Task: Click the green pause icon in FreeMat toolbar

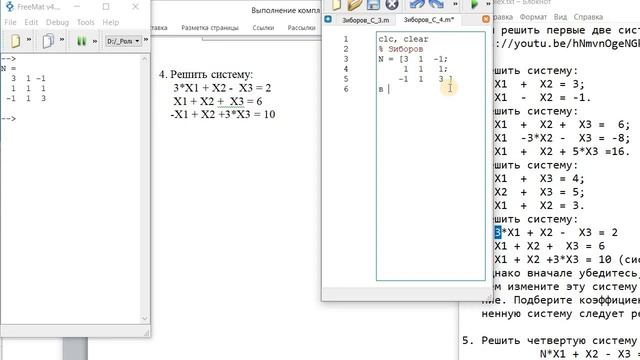Action: coord(82,41)
